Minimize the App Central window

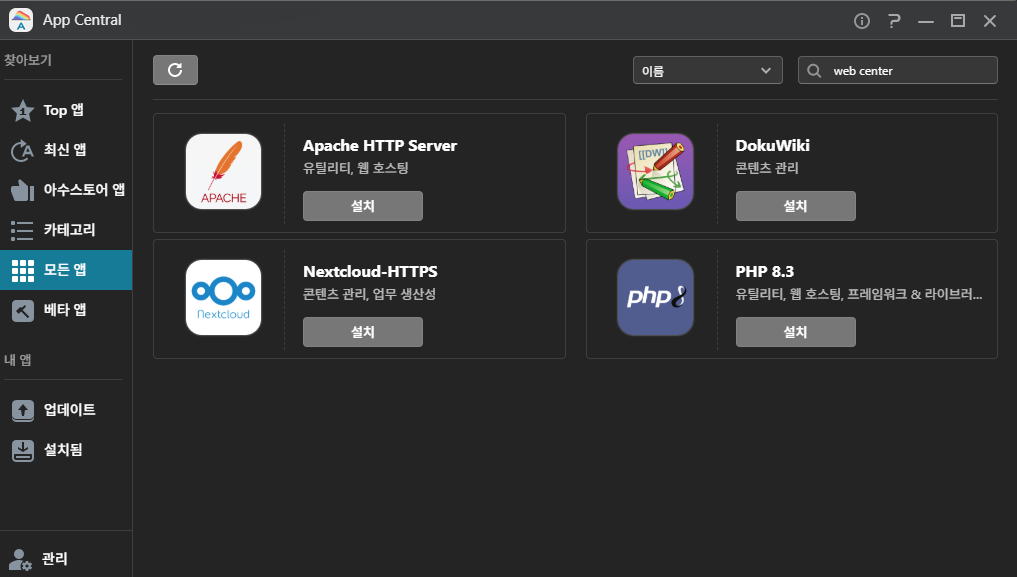click(926, 21)
